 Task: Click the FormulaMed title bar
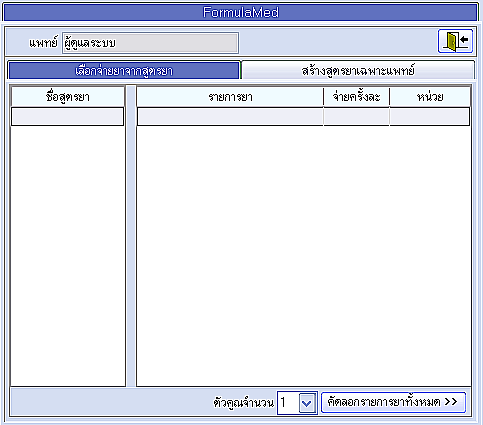(x=241, y=12)
